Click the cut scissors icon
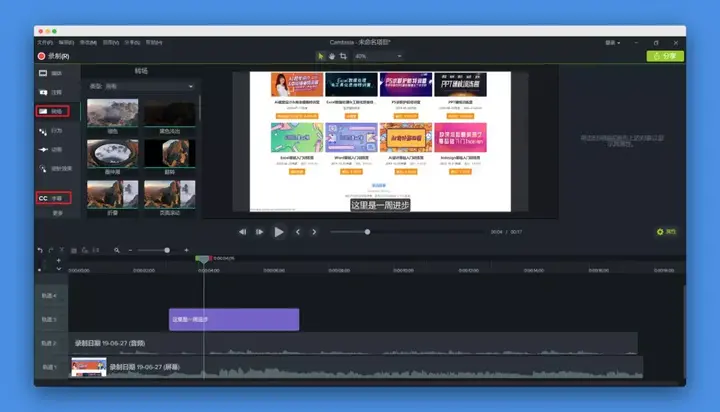Image resolution: width=720 pixels, height=412 pixels. click(62, 250)
